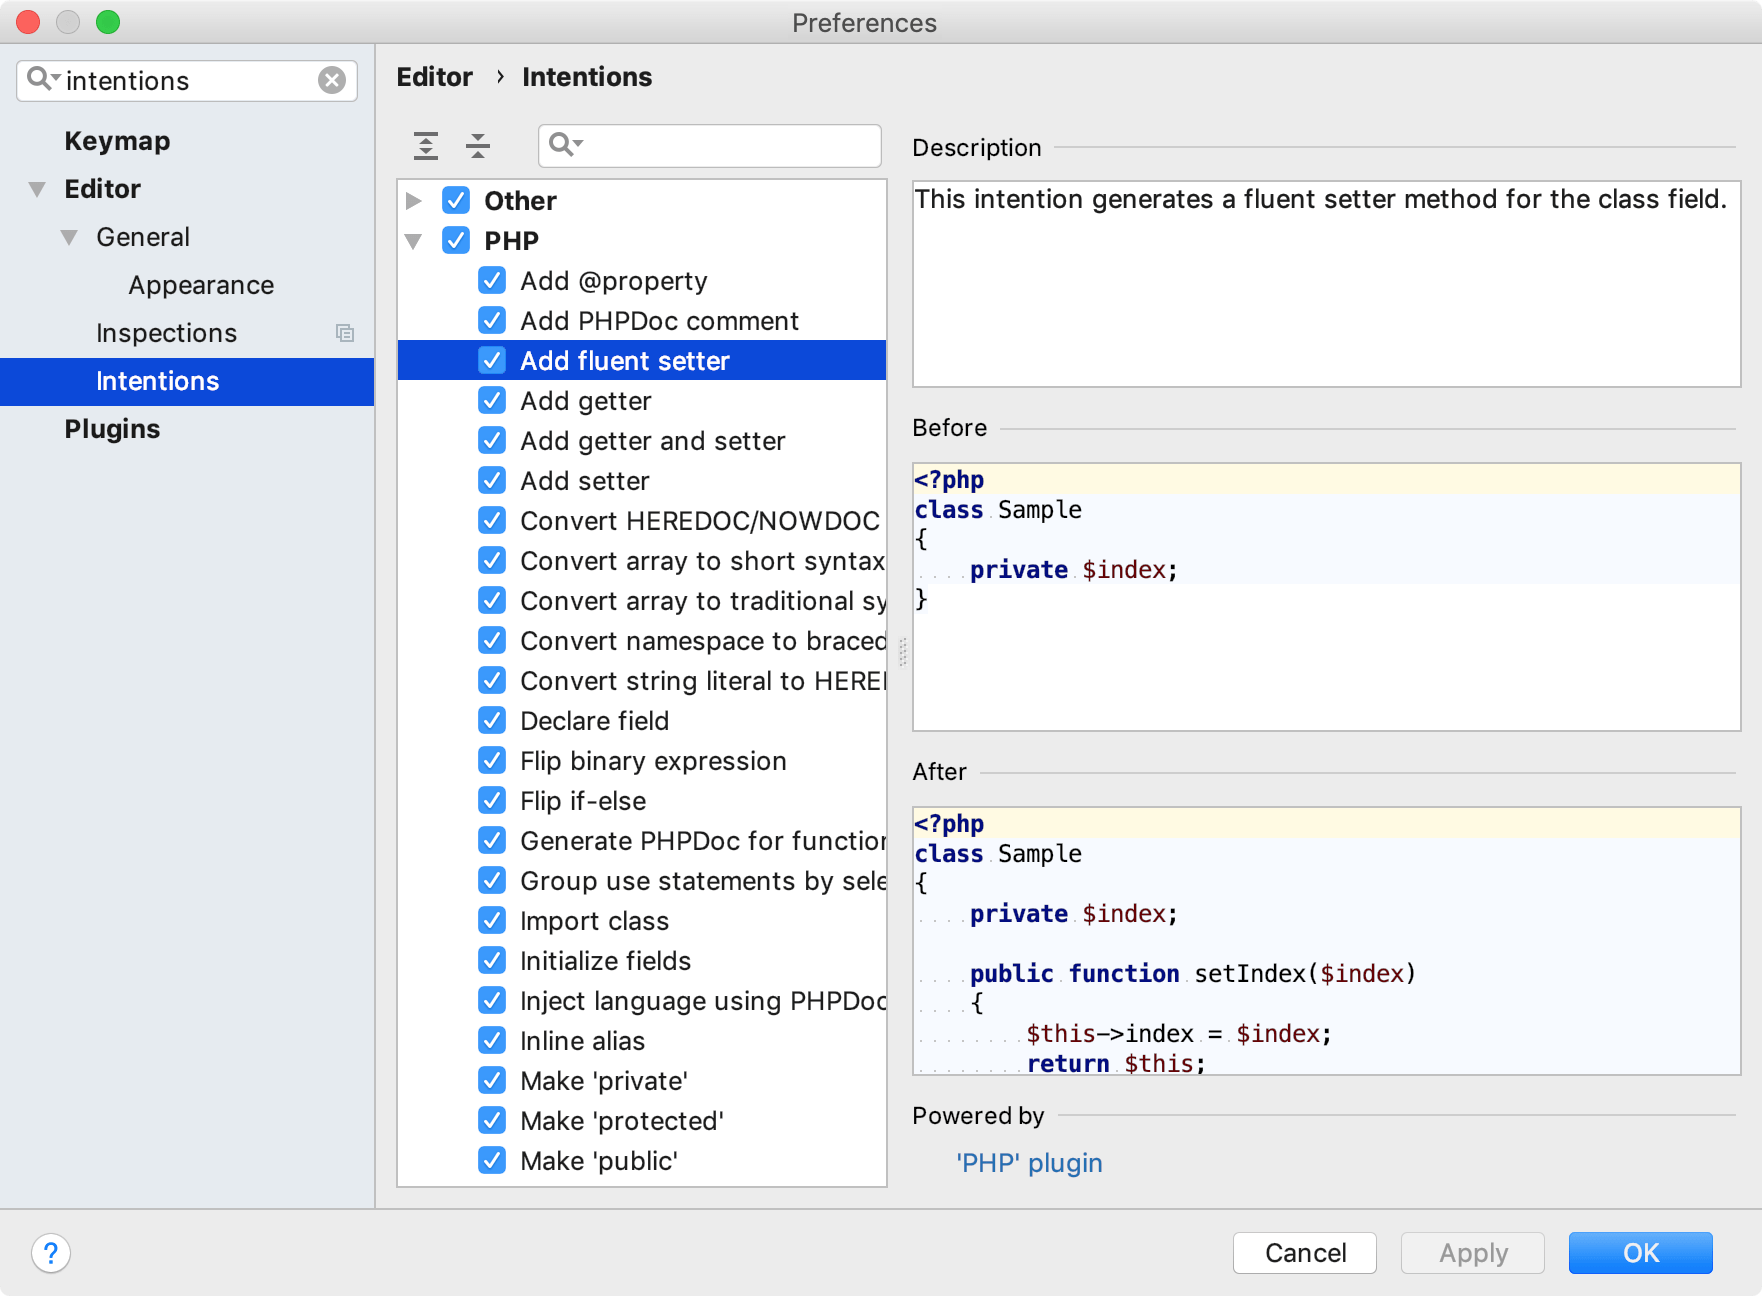Uncheck the PHP category checkbox
Viewport: 1762px width, 1296px height.
(456, 240)
